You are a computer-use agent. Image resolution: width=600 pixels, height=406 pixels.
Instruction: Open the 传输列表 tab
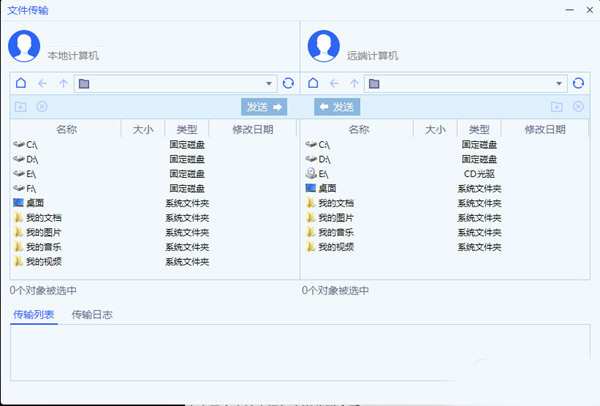33,315
